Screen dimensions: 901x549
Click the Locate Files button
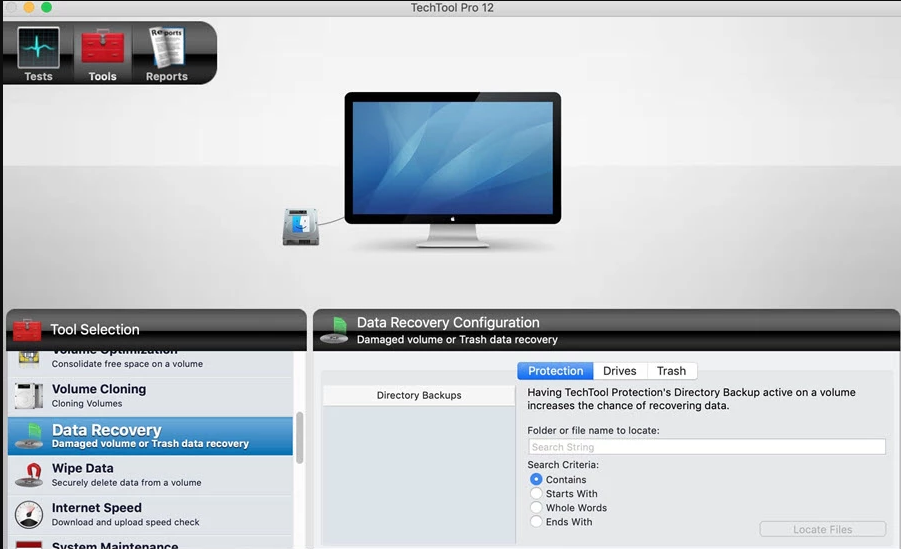pyautogui.click(x=823, y=529)
